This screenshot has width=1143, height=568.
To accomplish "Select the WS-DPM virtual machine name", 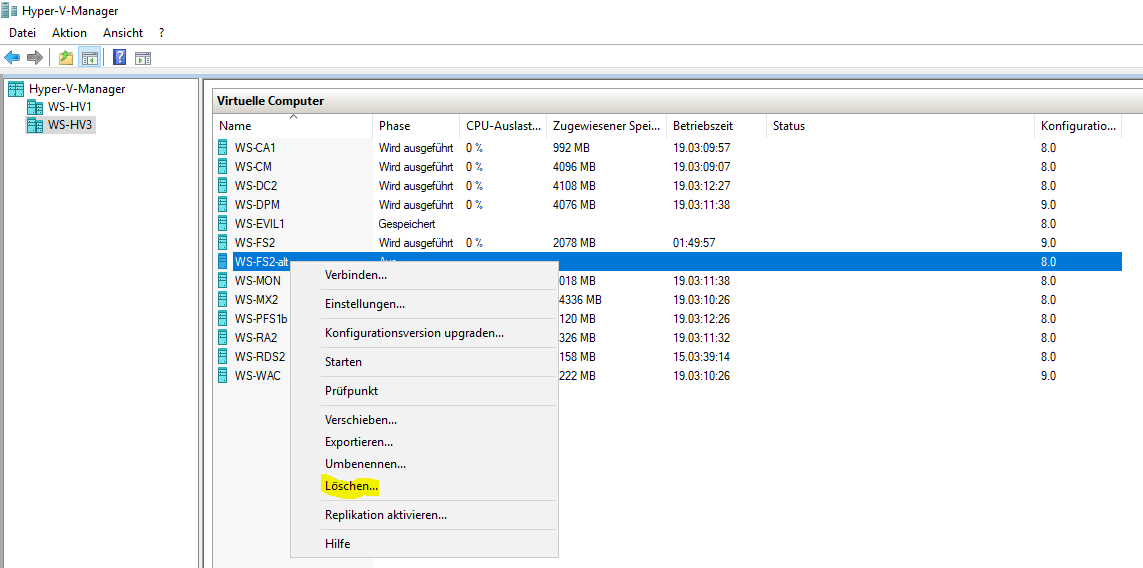I will pyautogui.click(x=257, y=204).
